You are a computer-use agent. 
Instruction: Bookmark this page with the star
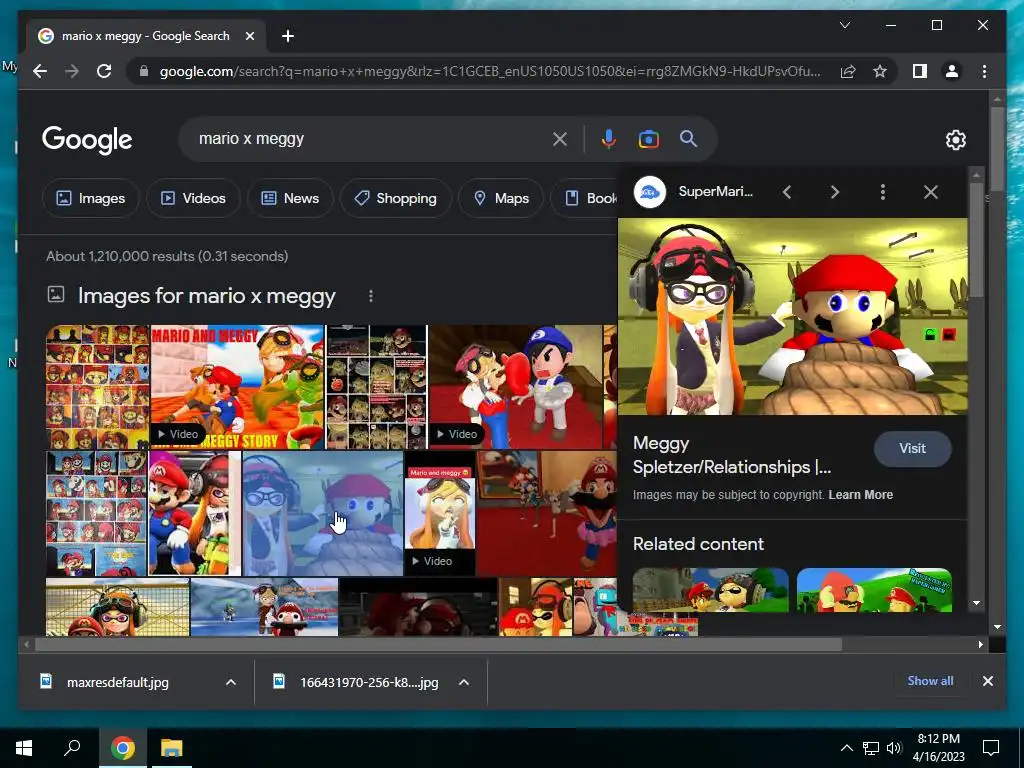880,71
